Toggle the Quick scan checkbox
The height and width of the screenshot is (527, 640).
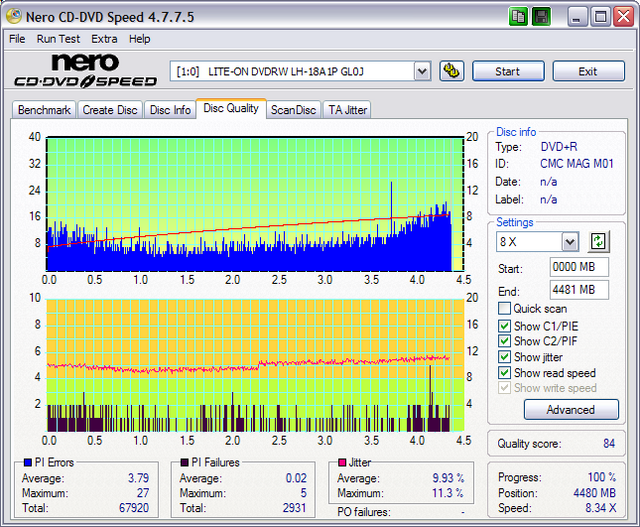pyautogui.click(x=504, y=308)
